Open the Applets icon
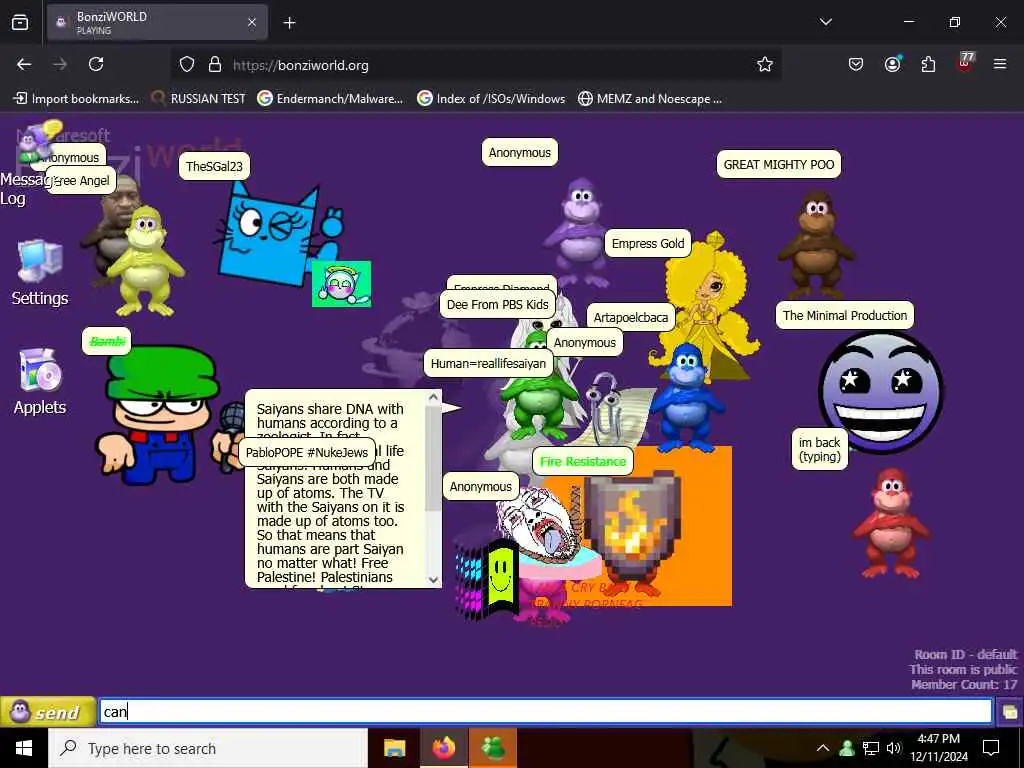This screenshot has width=1024, height=768. click(x=40, y=381)
